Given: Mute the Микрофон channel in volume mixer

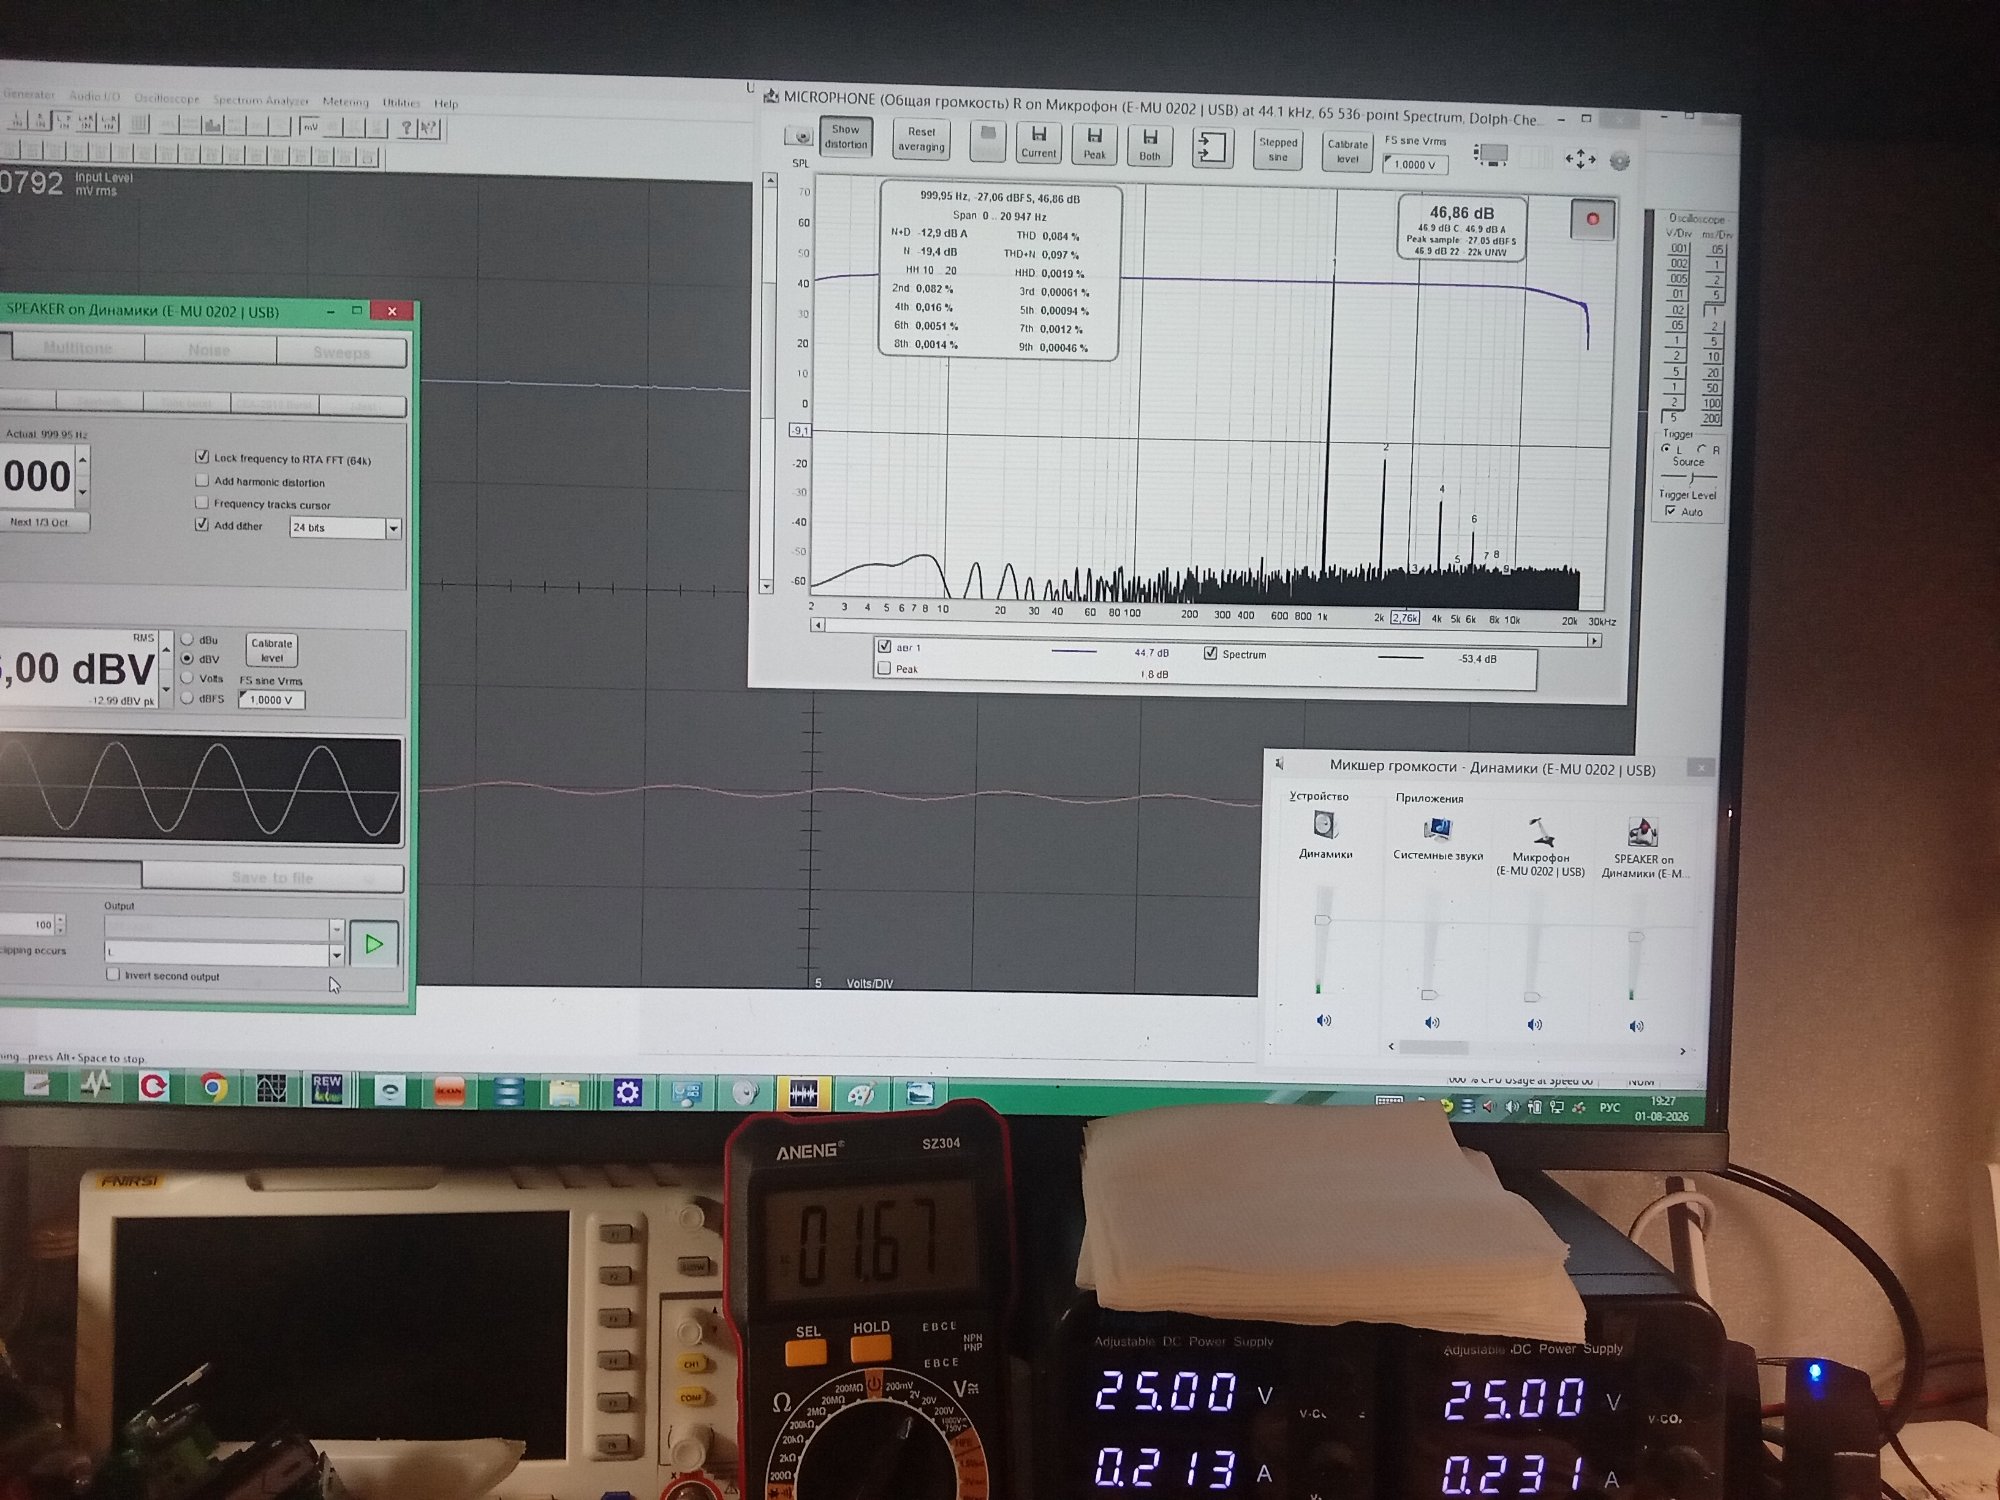Looking at the screenshot, I should [1535, 1025].
